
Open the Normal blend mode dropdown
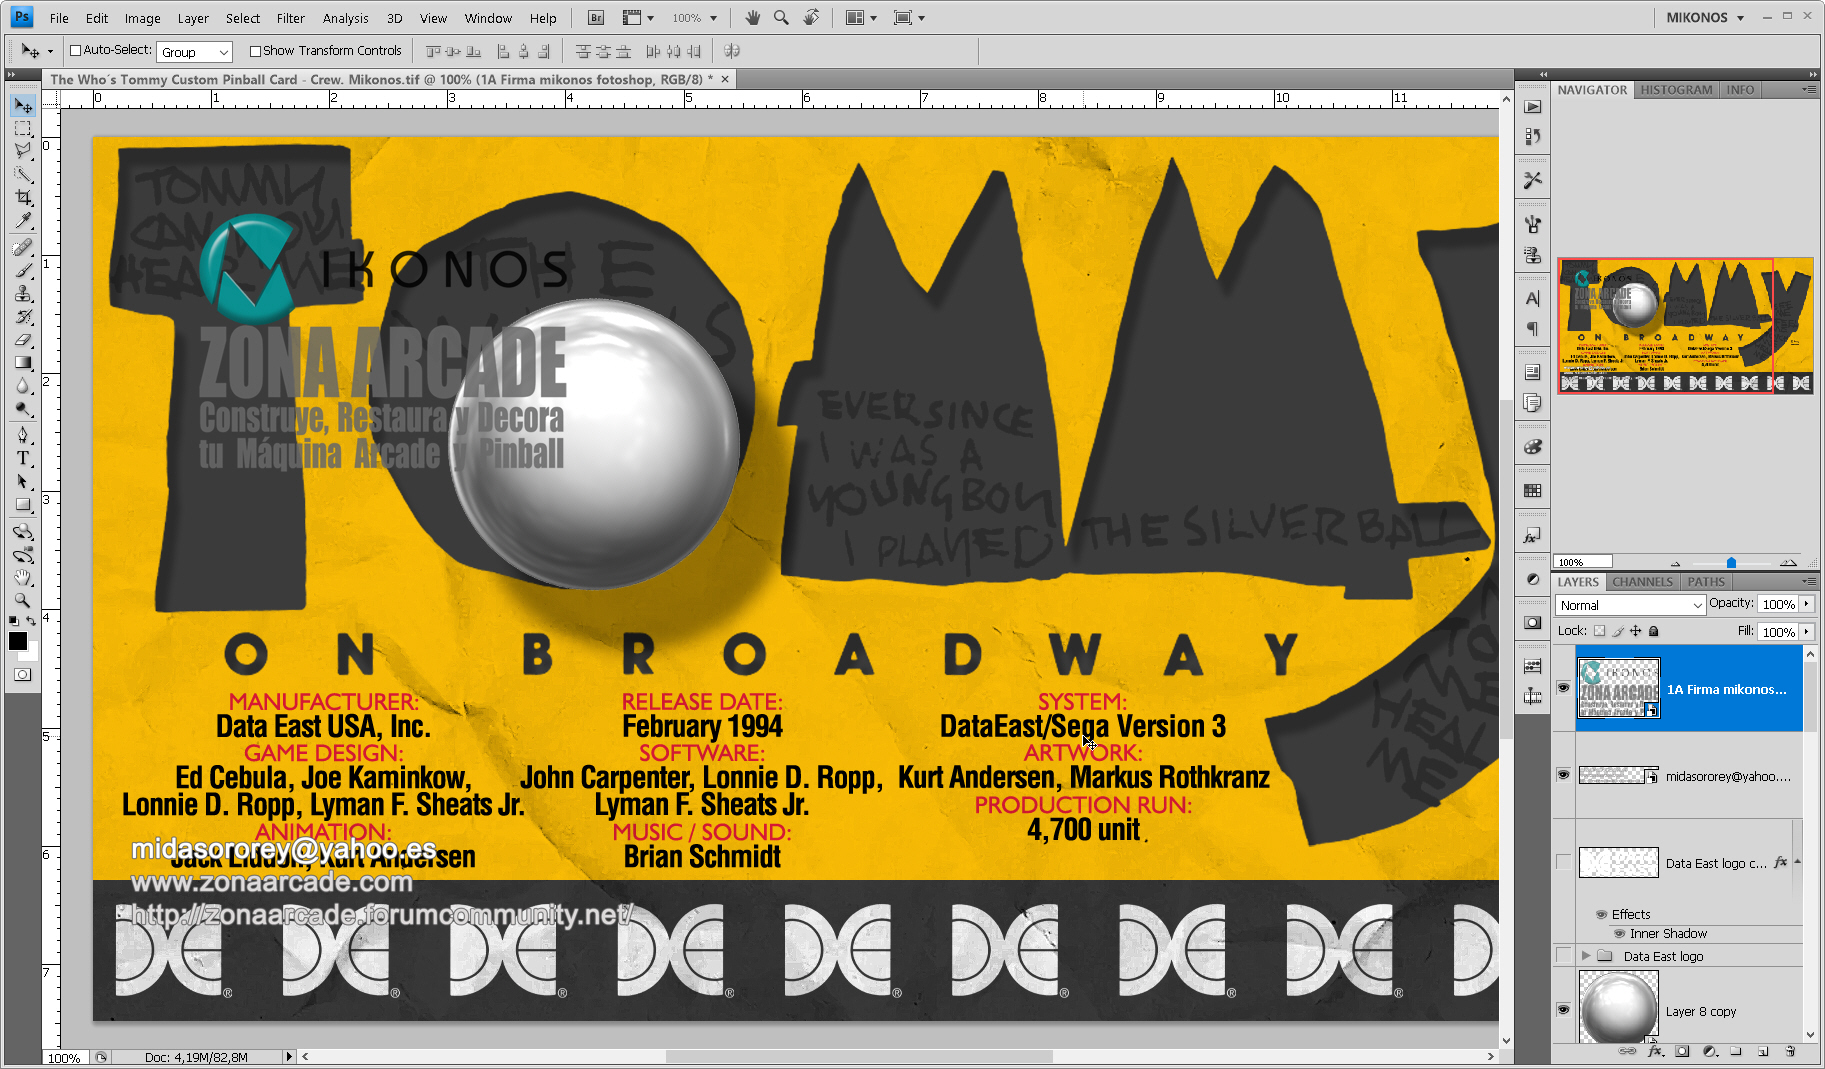(x=1630, y=605)
